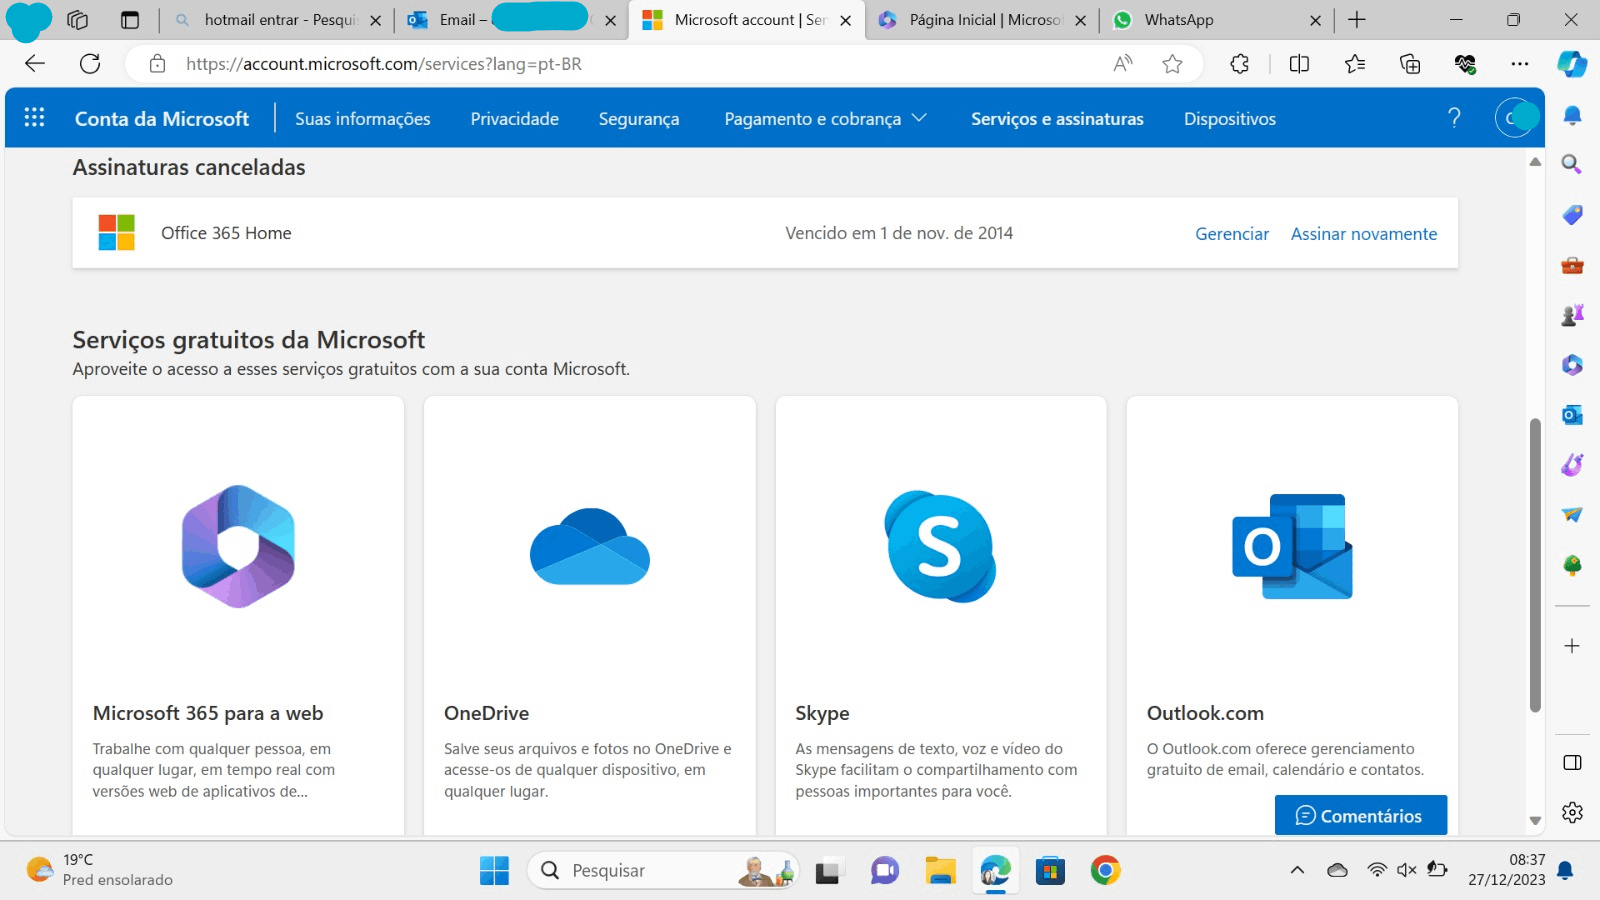Show hidden system tray icons
The width and height of the screenshot is (1600, 900).
click(1297, 870)
